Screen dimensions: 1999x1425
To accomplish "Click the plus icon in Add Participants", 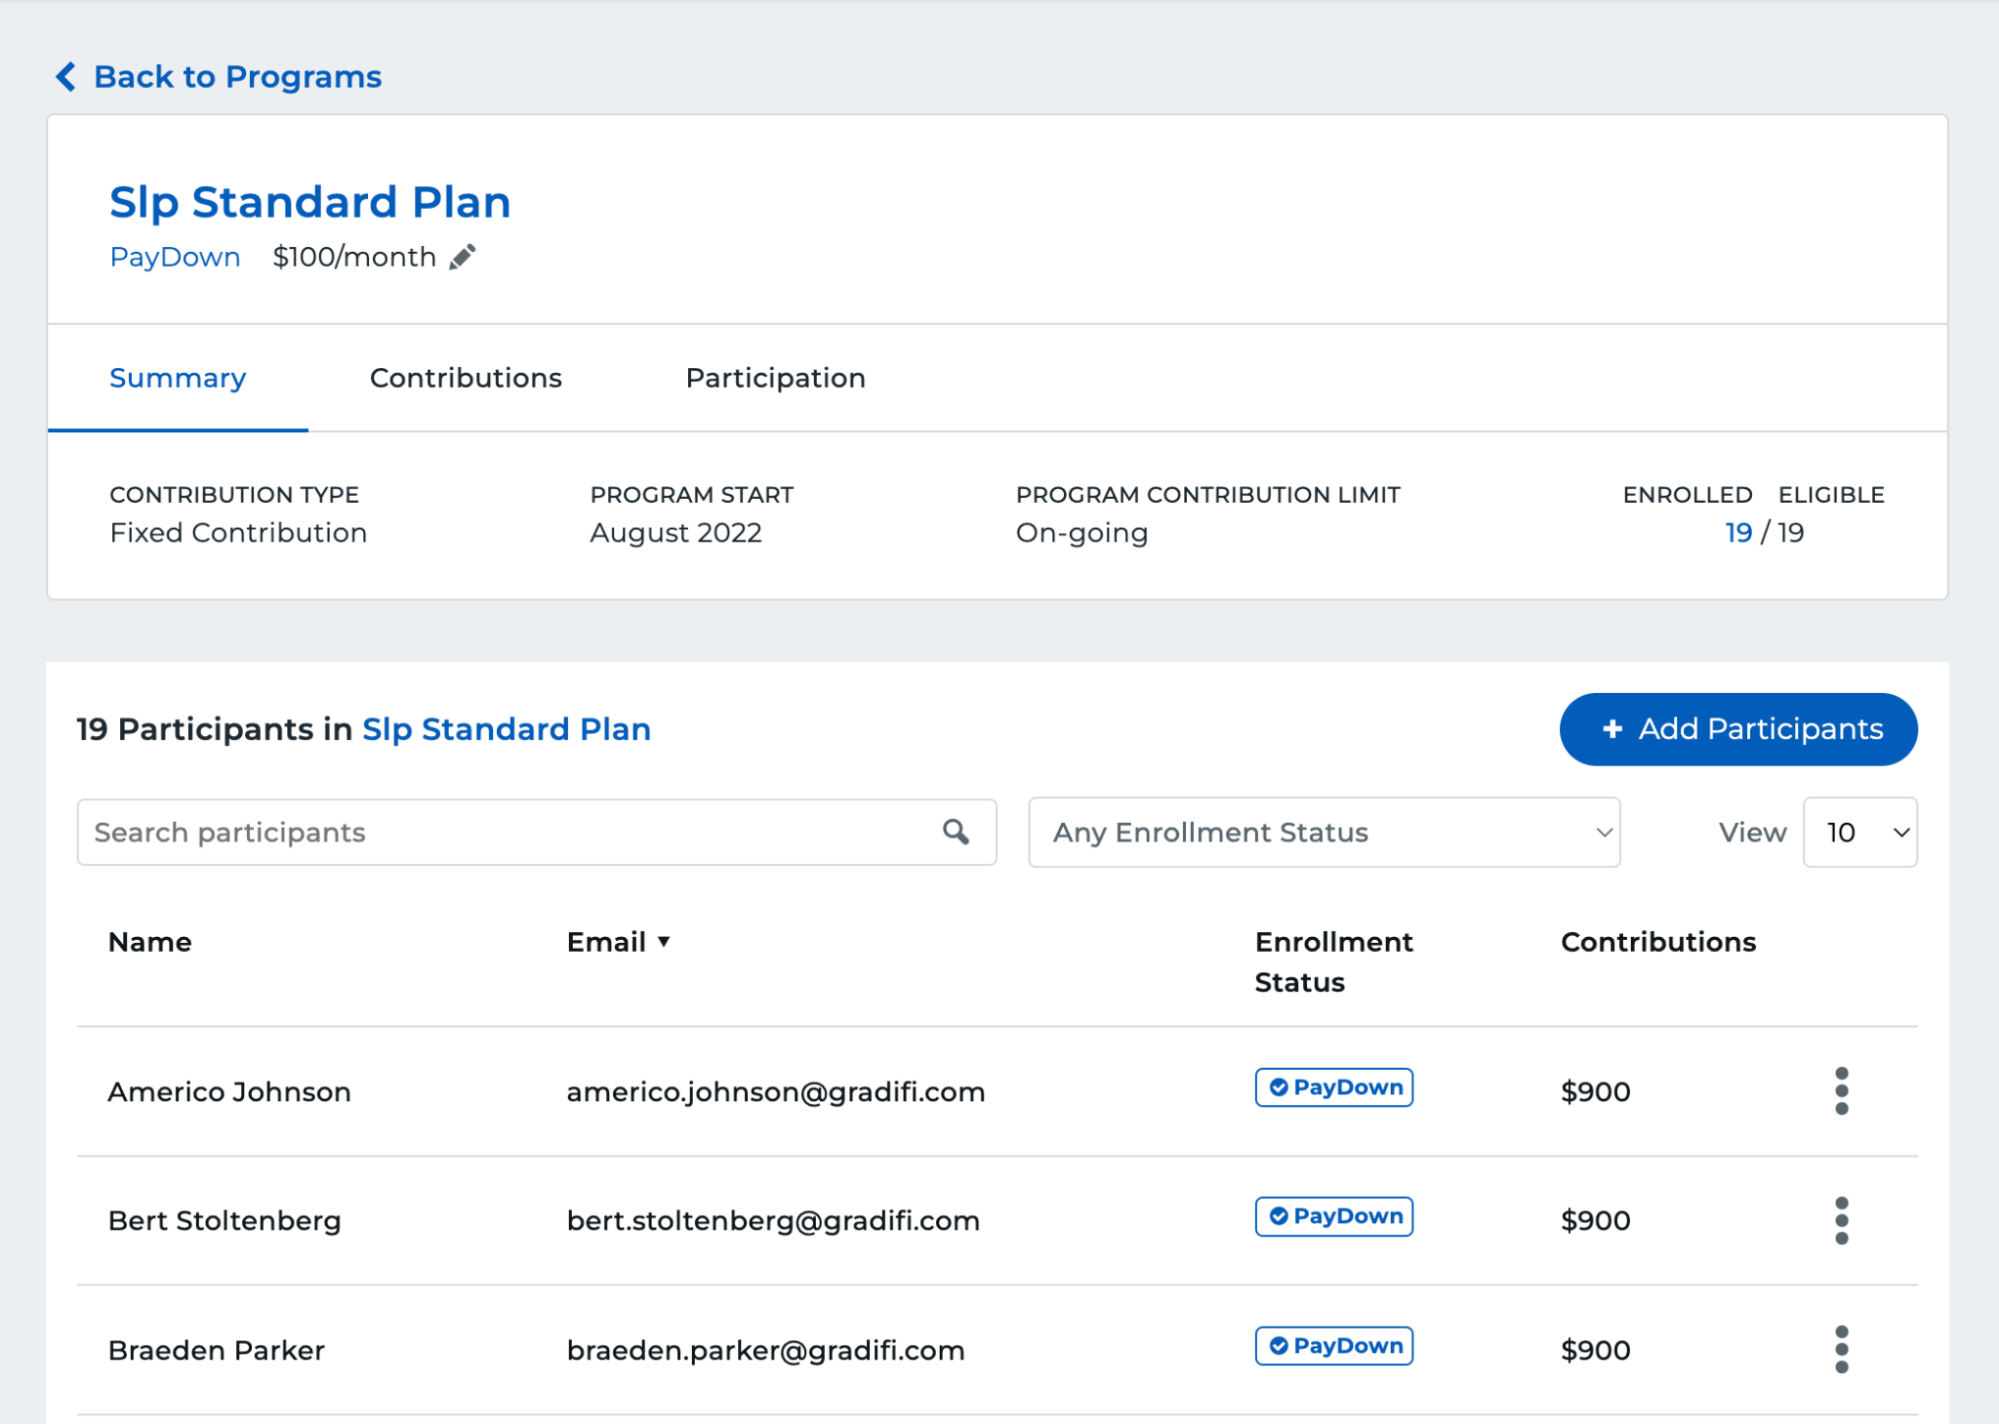I will coord(1612,729).
